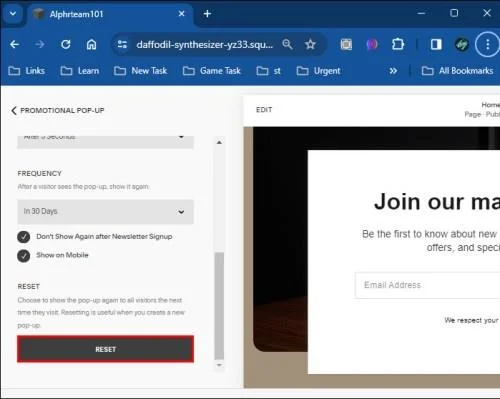This screenshot has height=399, width=500.
Task: Open the Learn bookmark folder
Action: click(80, 71)
